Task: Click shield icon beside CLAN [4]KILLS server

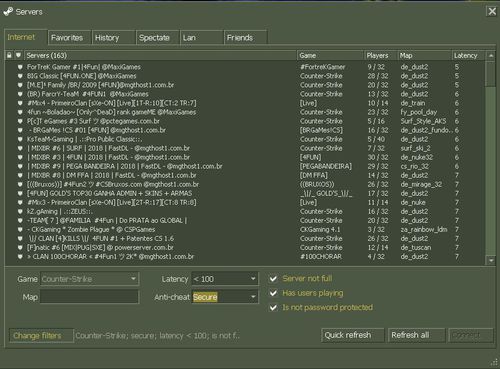Action: [20, 238]
